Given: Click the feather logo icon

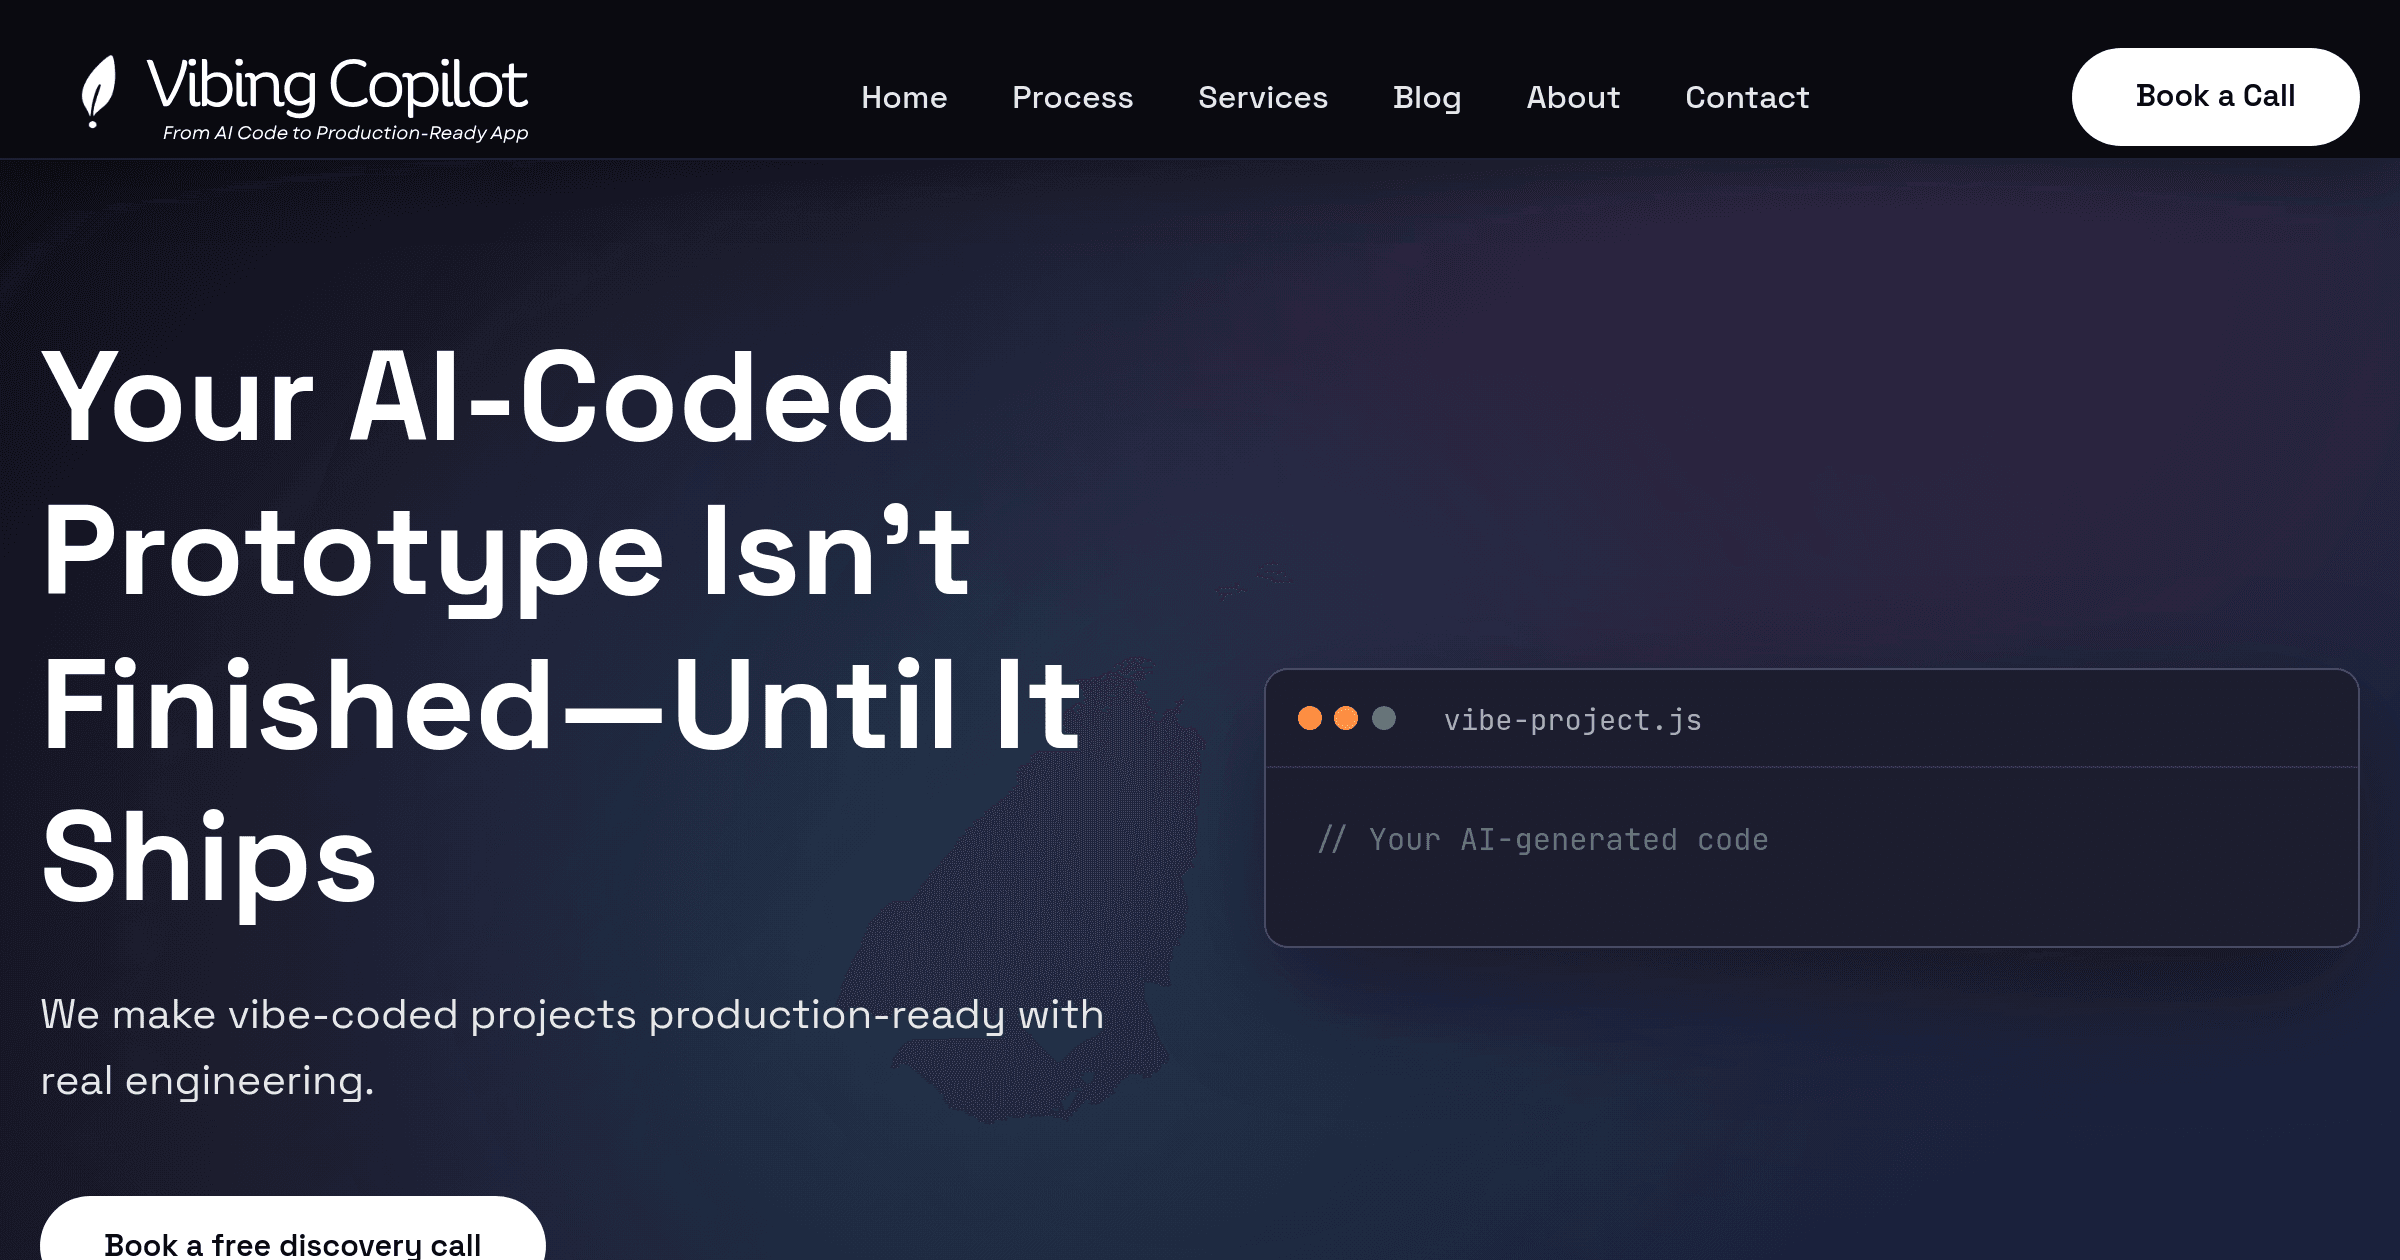Looking at the screenshot, I should coord(98,91).
